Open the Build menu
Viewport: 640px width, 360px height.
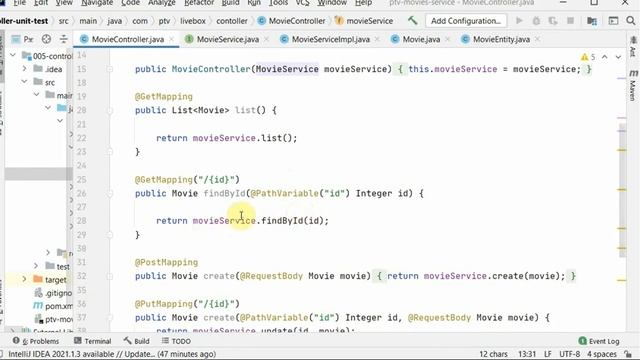[x=230, y=3]
